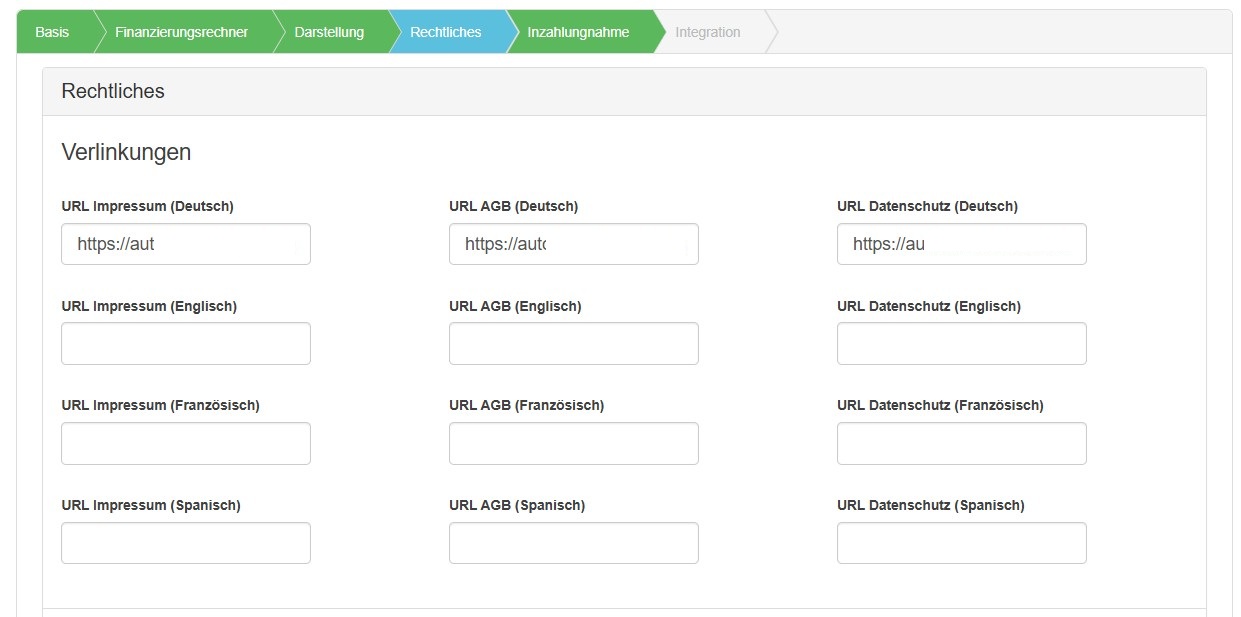
Task: Click the URL Datenschutz (Deutsch) field
Action: point(961,244)
